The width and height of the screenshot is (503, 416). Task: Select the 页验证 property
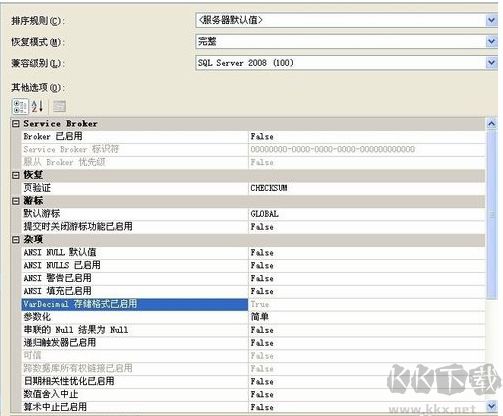[37, 188]
